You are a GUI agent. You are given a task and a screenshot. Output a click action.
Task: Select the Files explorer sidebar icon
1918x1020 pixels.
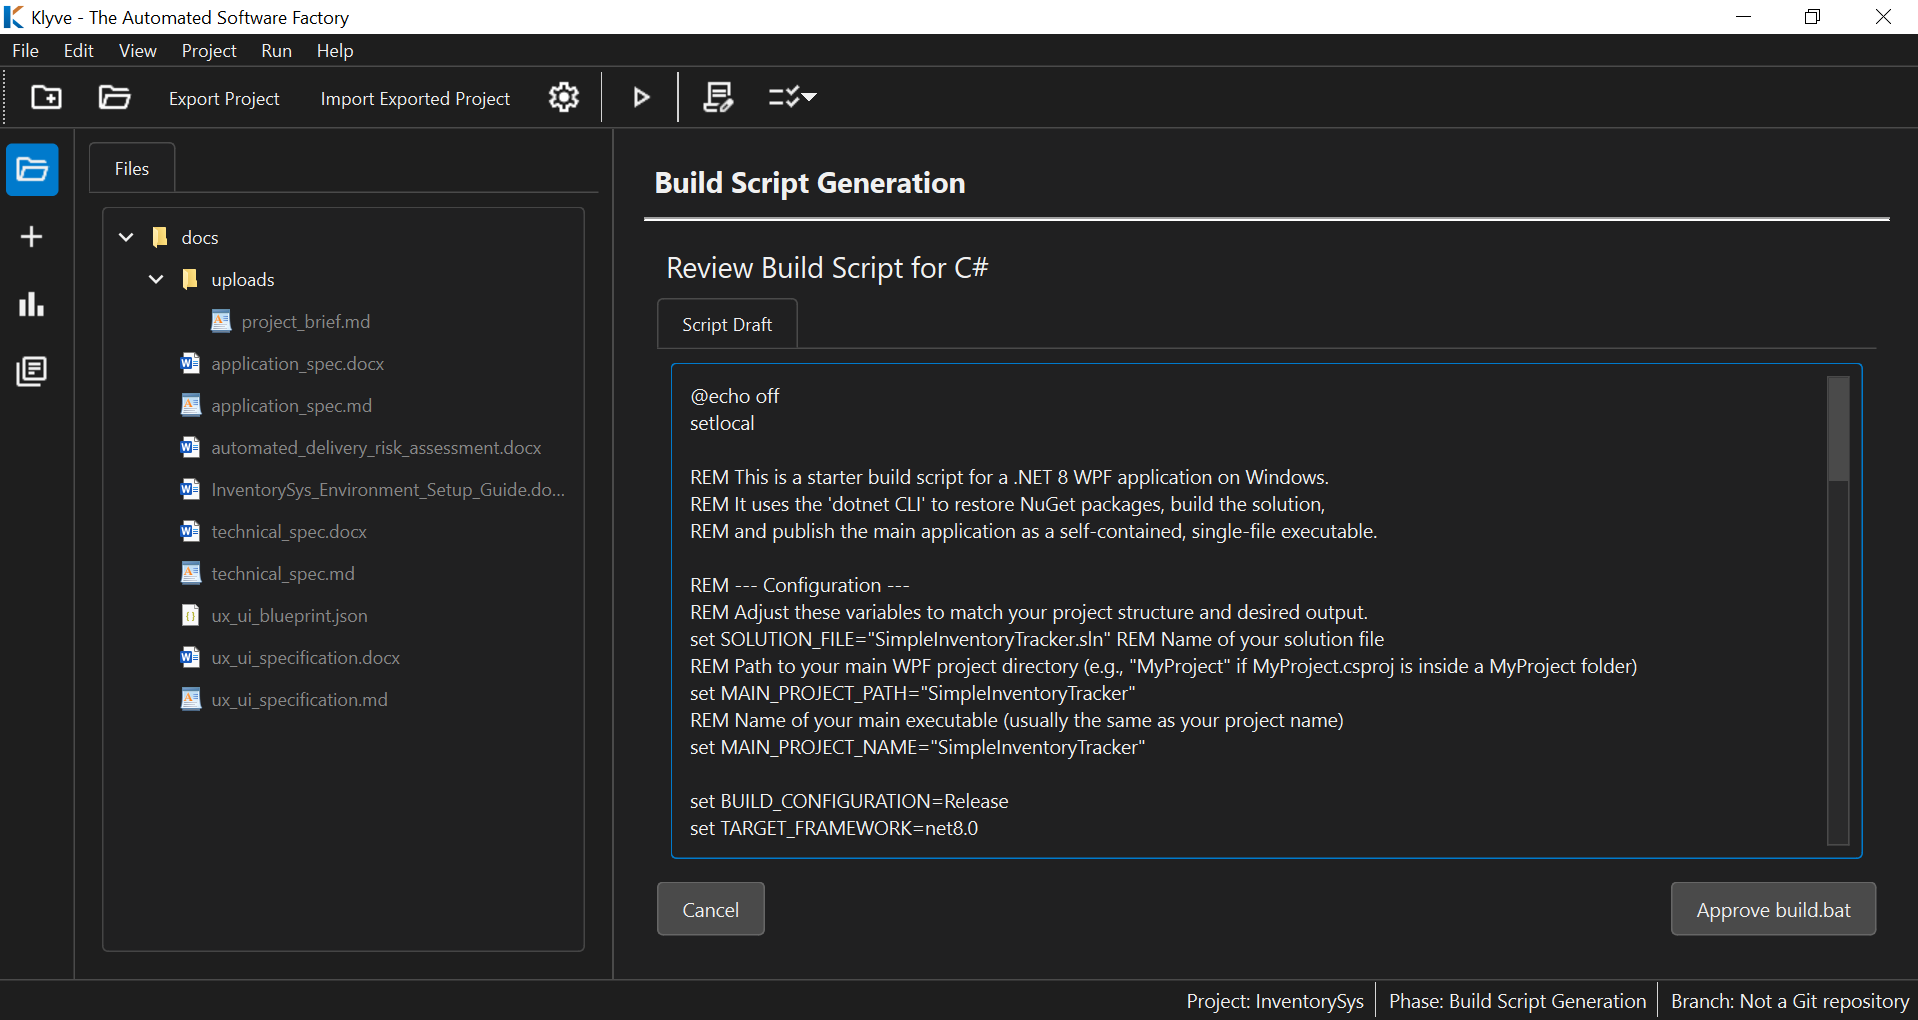tap(32, 169)
